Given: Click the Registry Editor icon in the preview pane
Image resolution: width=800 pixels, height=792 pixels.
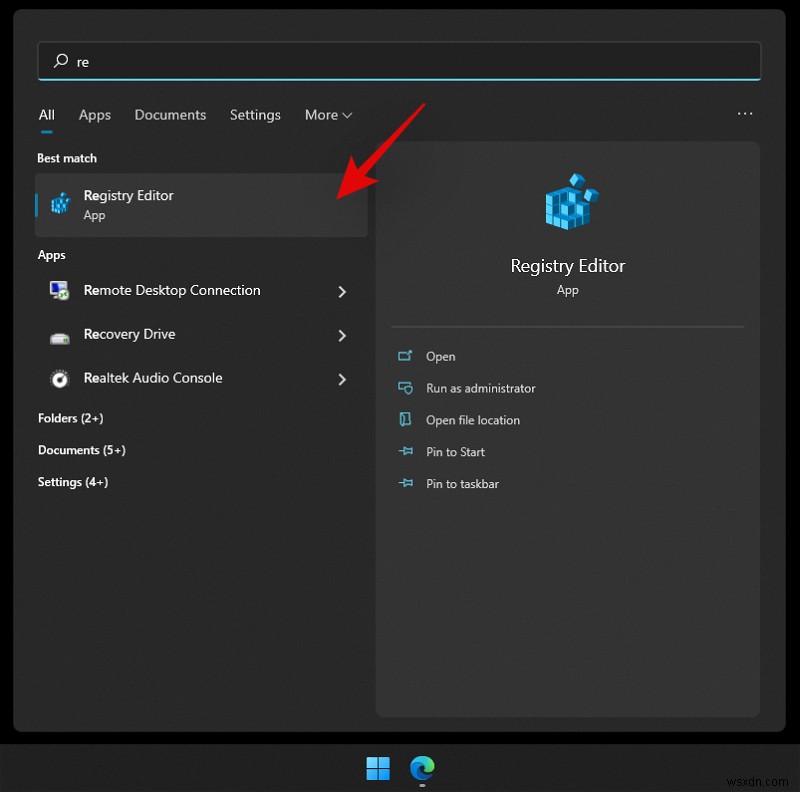Looking at the screenshot, I should point(567,201).
